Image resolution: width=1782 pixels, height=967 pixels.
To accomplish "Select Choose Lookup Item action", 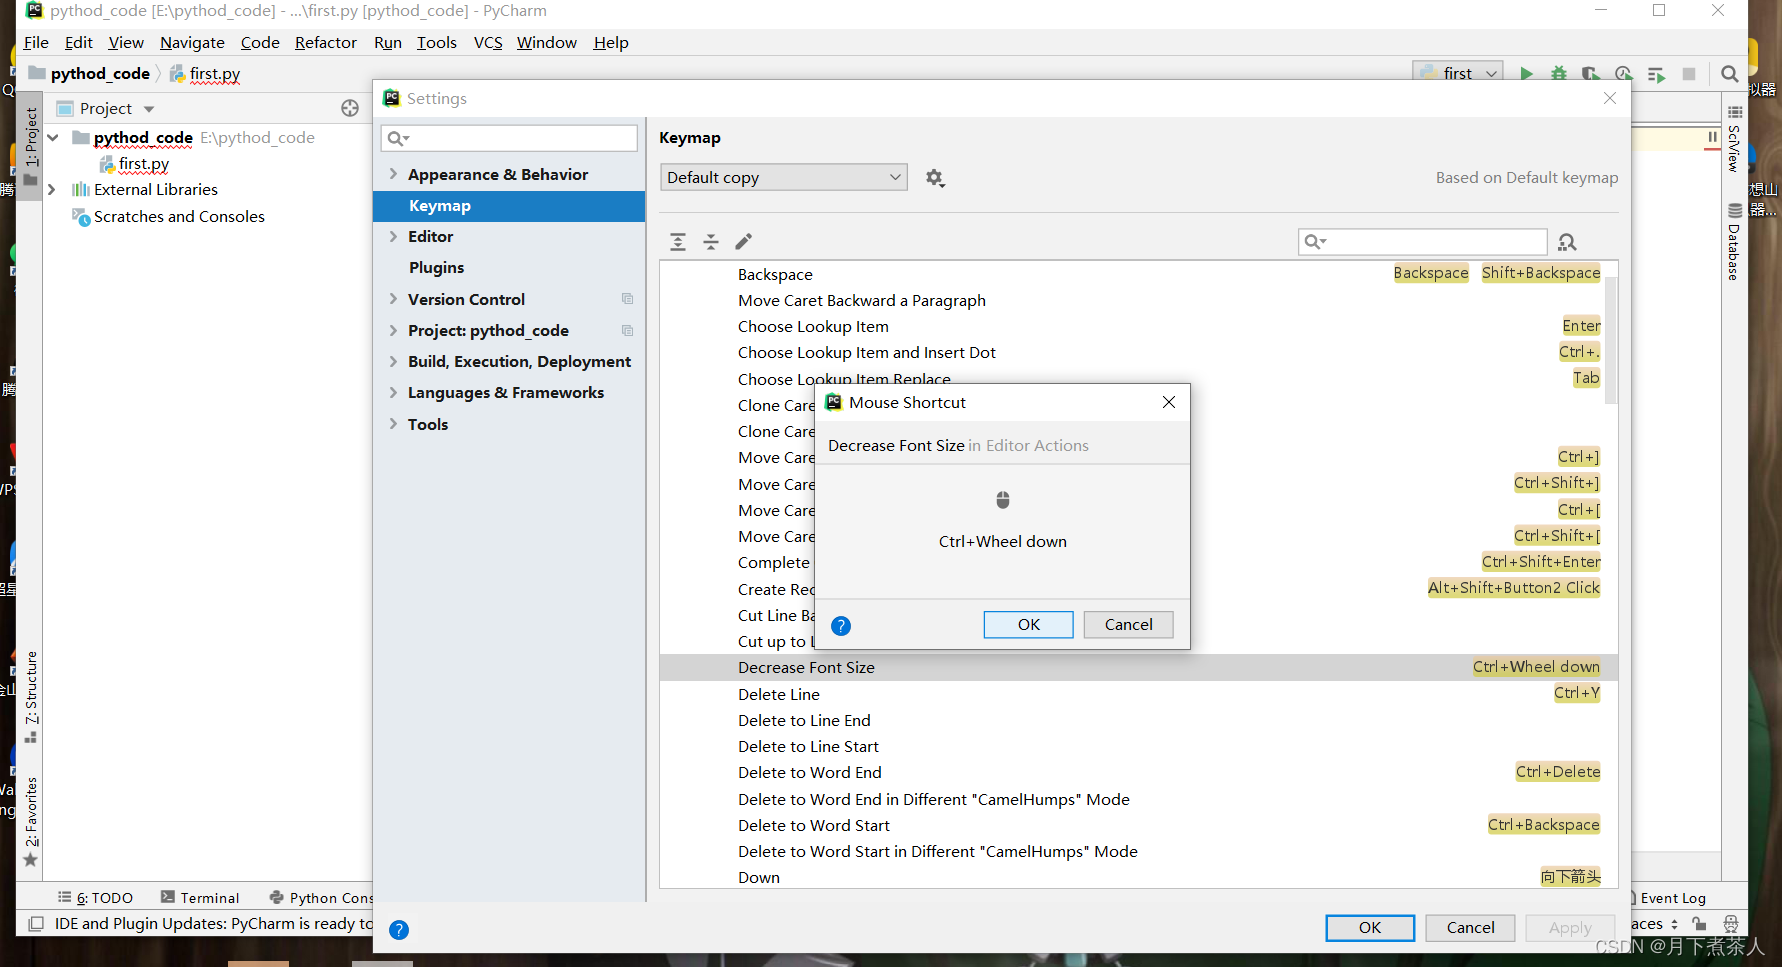I will [x=1139, y=326].
